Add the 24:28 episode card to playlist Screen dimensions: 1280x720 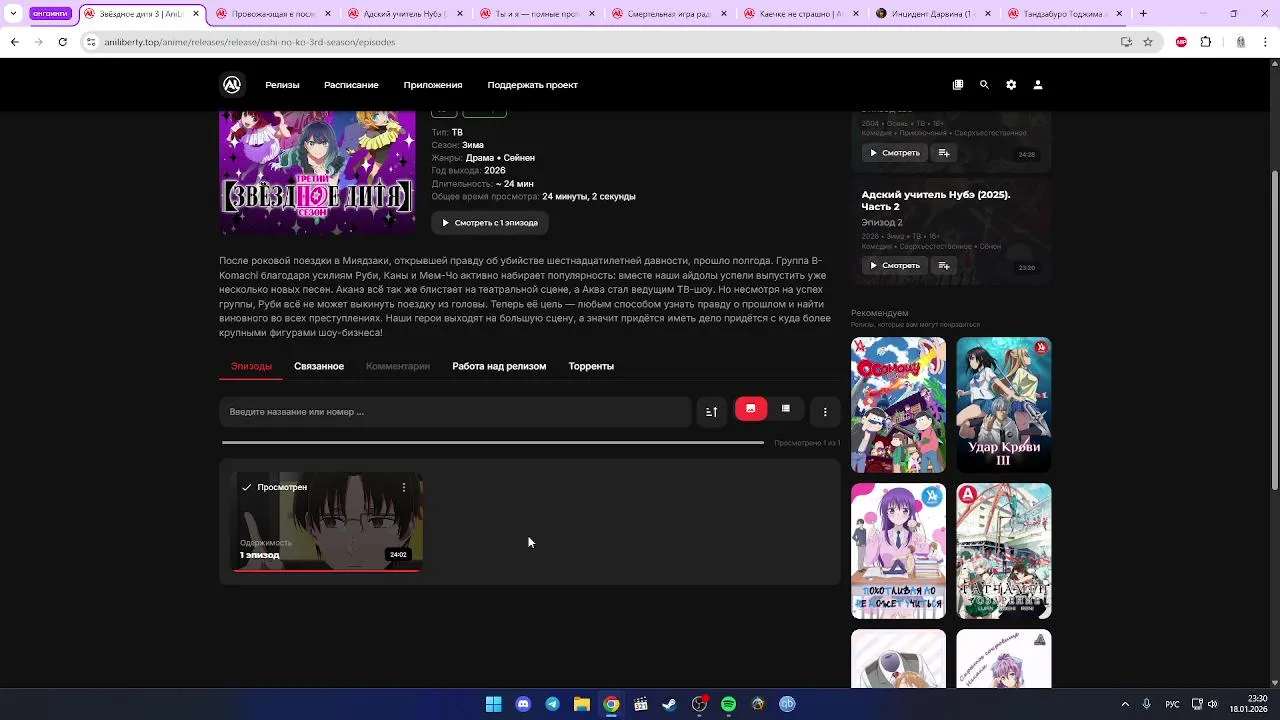(x=944, y=153)
